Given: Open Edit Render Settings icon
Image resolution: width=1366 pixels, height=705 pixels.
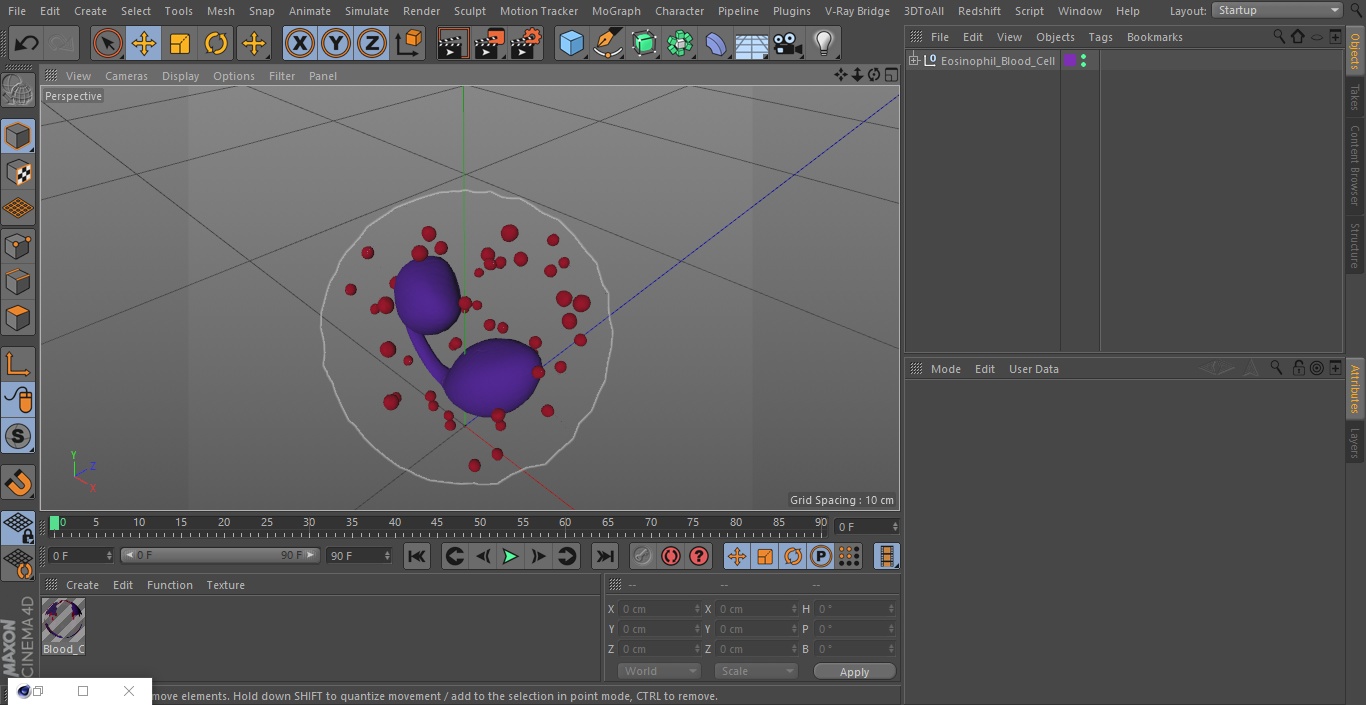Looking at the screenshot, I should (x=526, y=43).
